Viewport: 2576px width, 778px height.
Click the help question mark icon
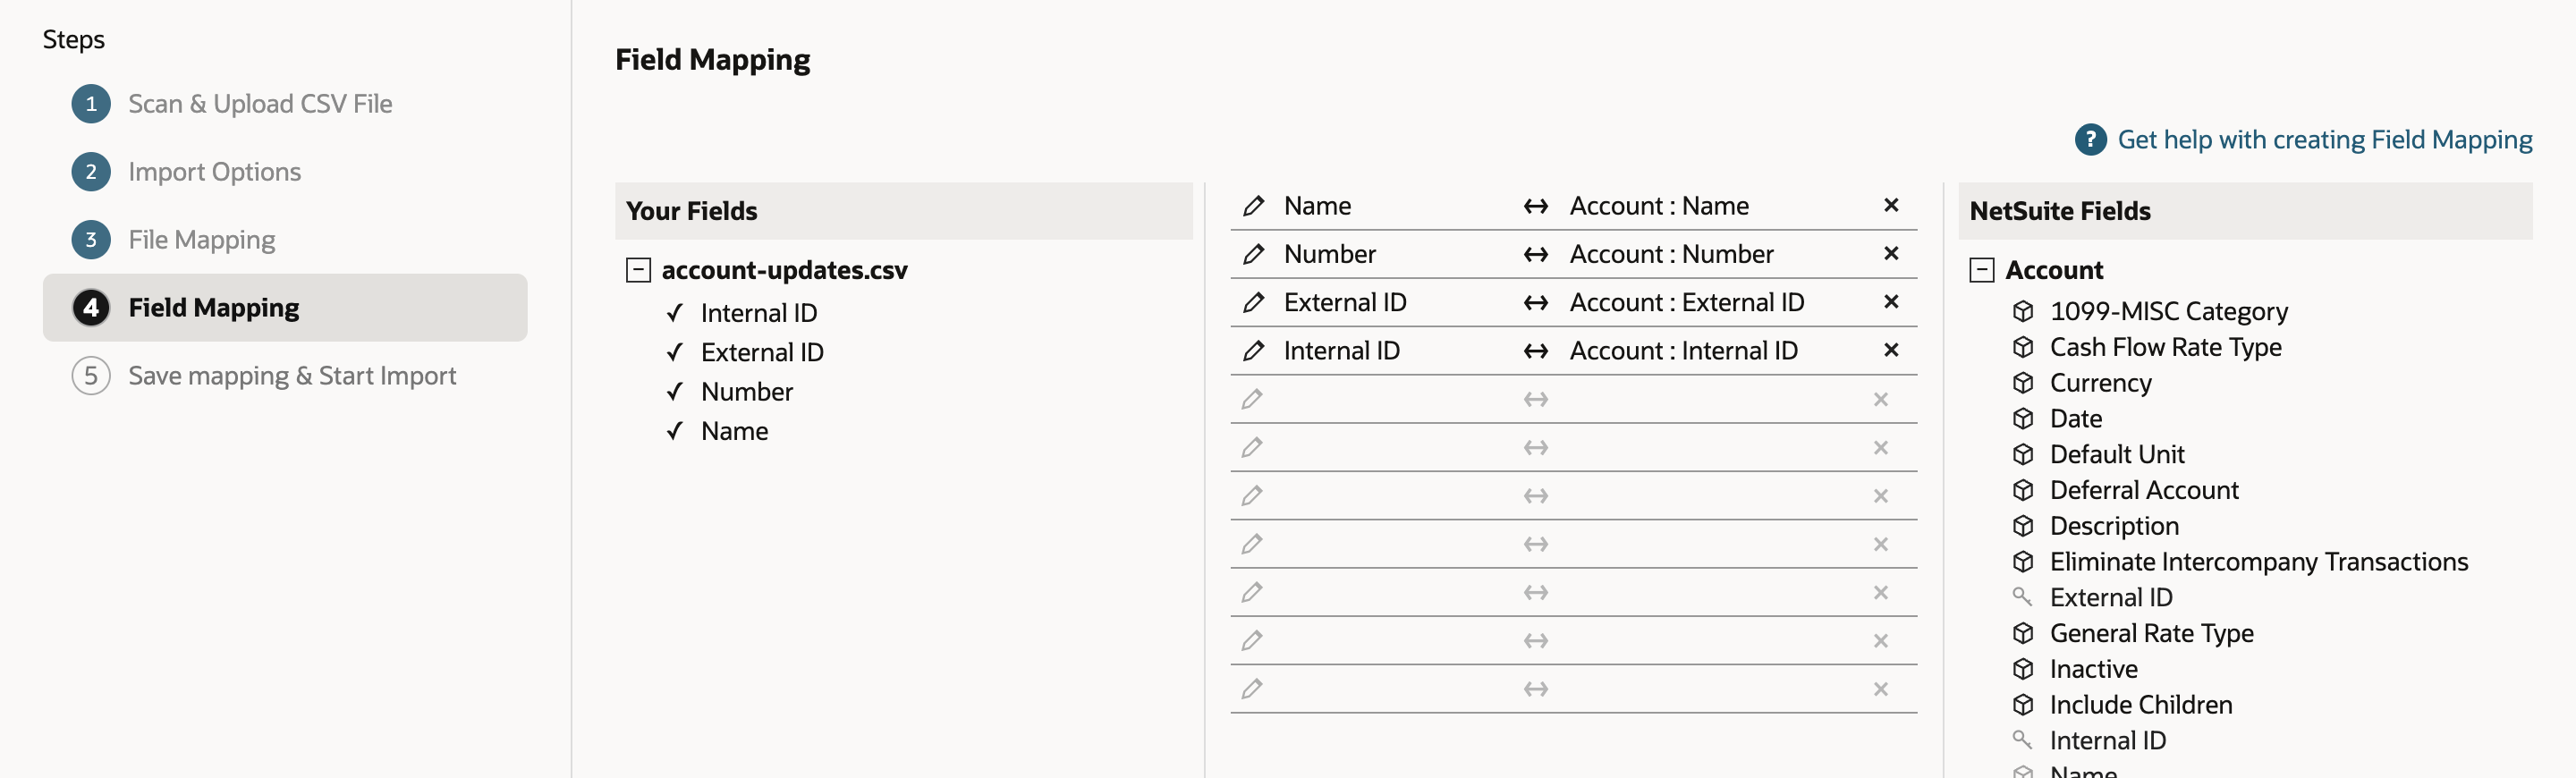tap(2090, 139)
